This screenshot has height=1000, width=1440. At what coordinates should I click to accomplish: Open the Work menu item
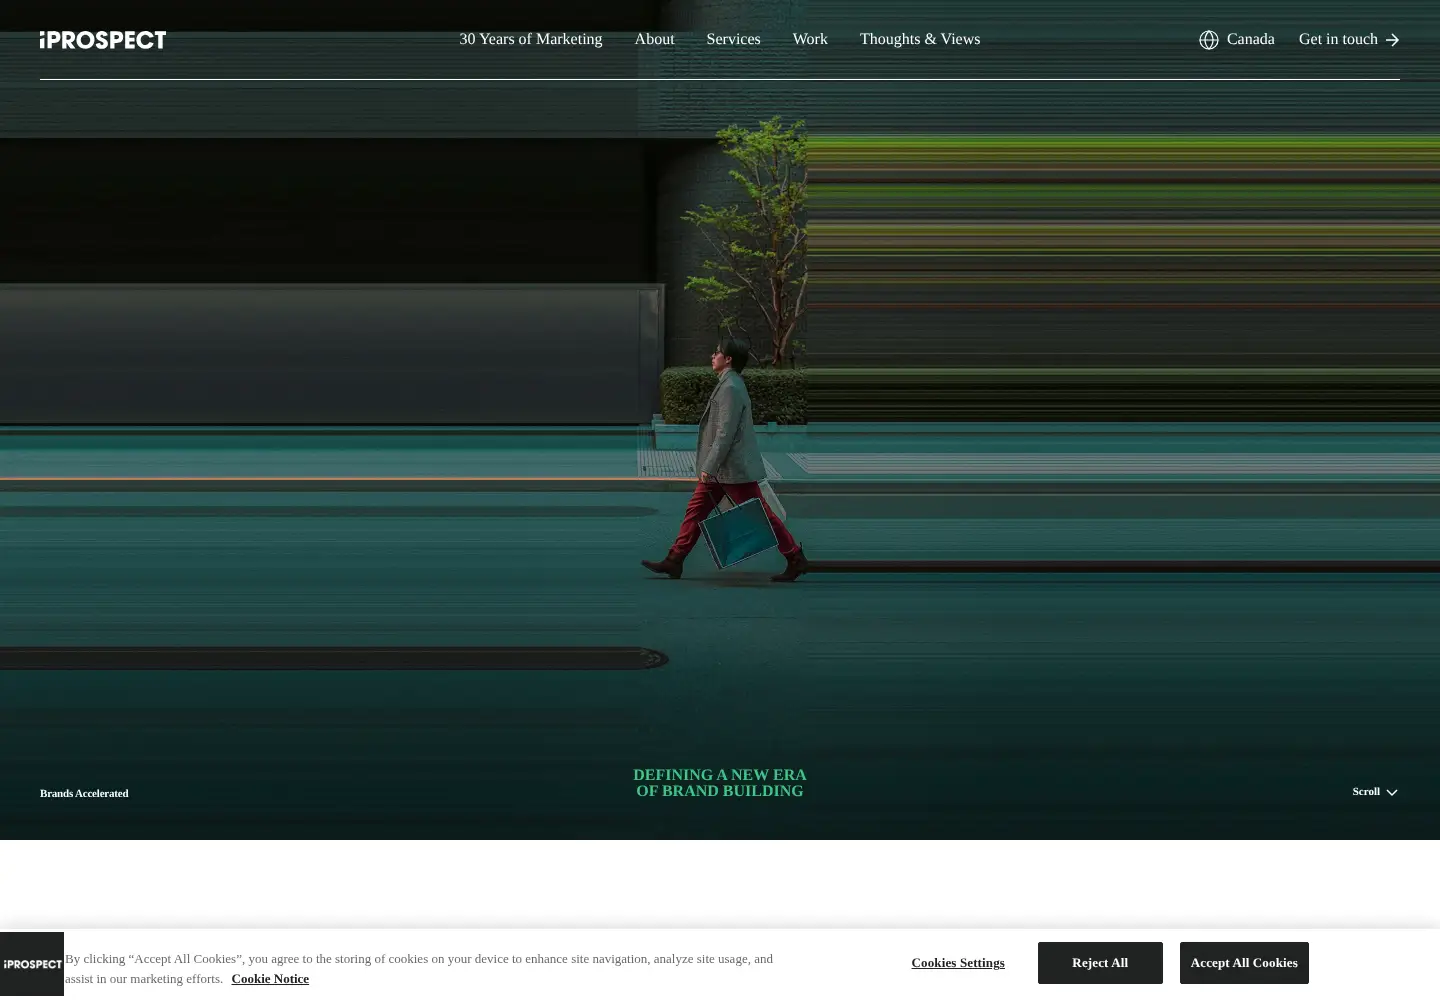pos(810,39)
